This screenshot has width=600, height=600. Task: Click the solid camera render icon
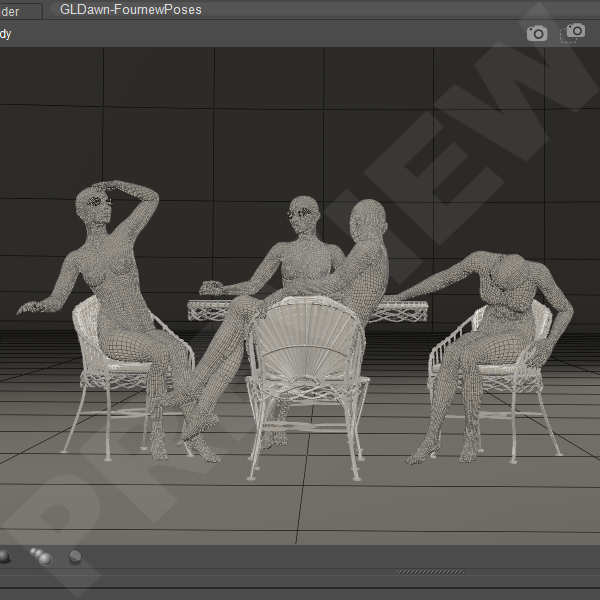click(537, 33)
